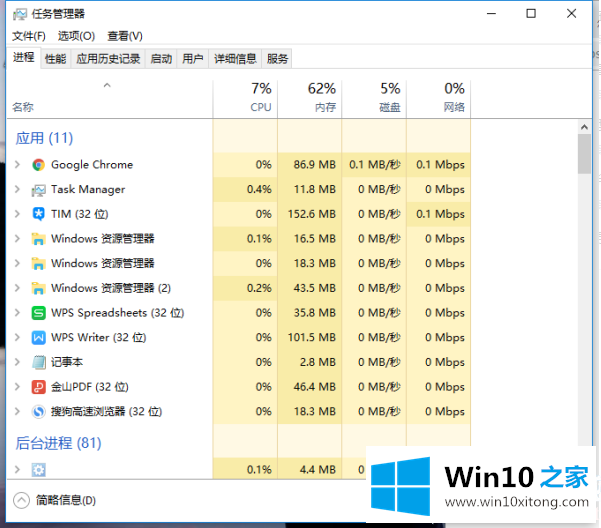
Task: Sort by the 名称 column header
Action: click(110, 98)
